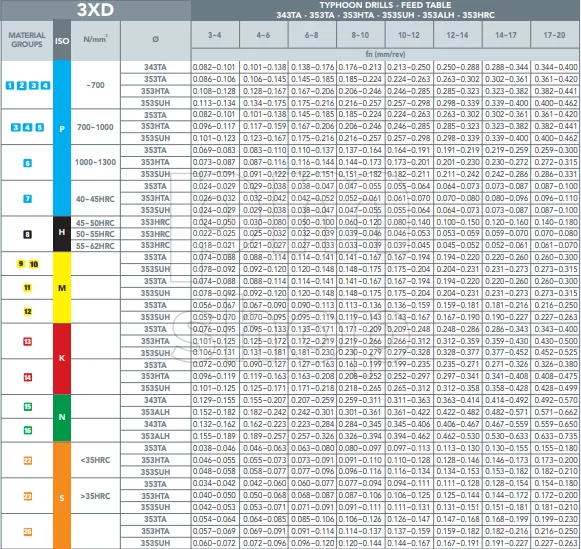Click yellow material group badge 10
The width and height of the screenshot is (581, 549).
(x=34, y=264)
